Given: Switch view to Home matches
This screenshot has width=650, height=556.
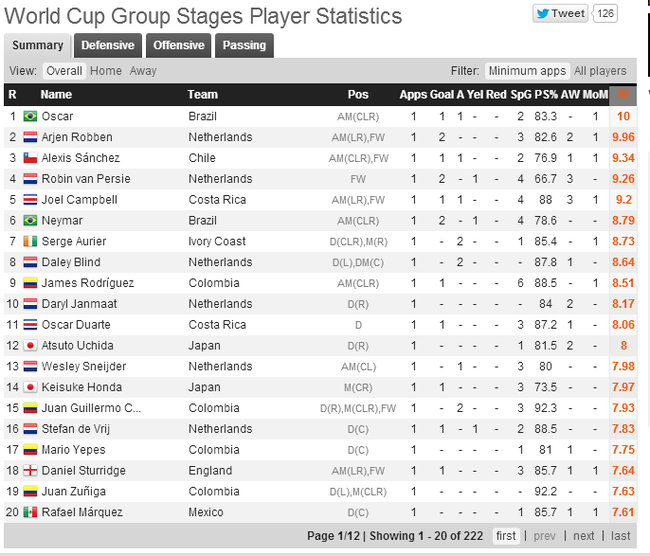Looking at the screenshot, I should (x=106, y=71).
